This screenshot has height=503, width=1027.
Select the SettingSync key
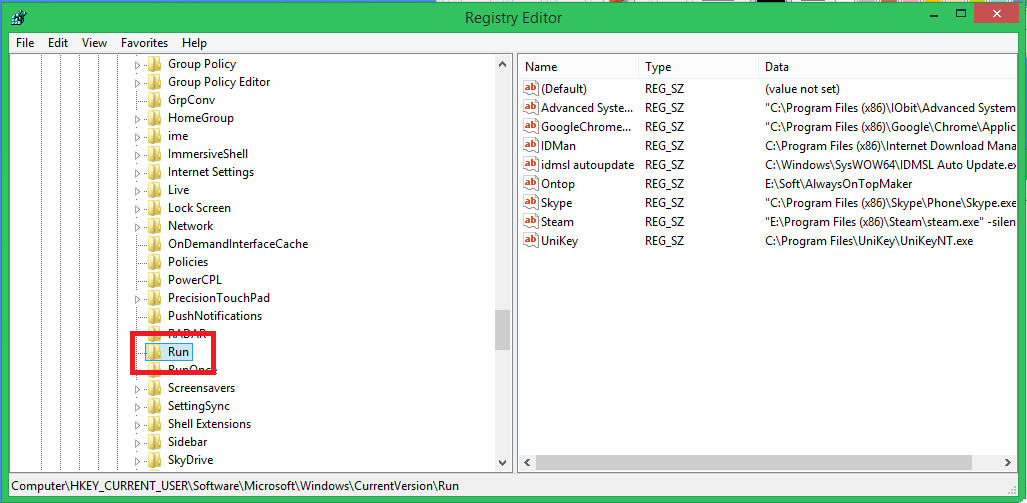tap(199, 406)
